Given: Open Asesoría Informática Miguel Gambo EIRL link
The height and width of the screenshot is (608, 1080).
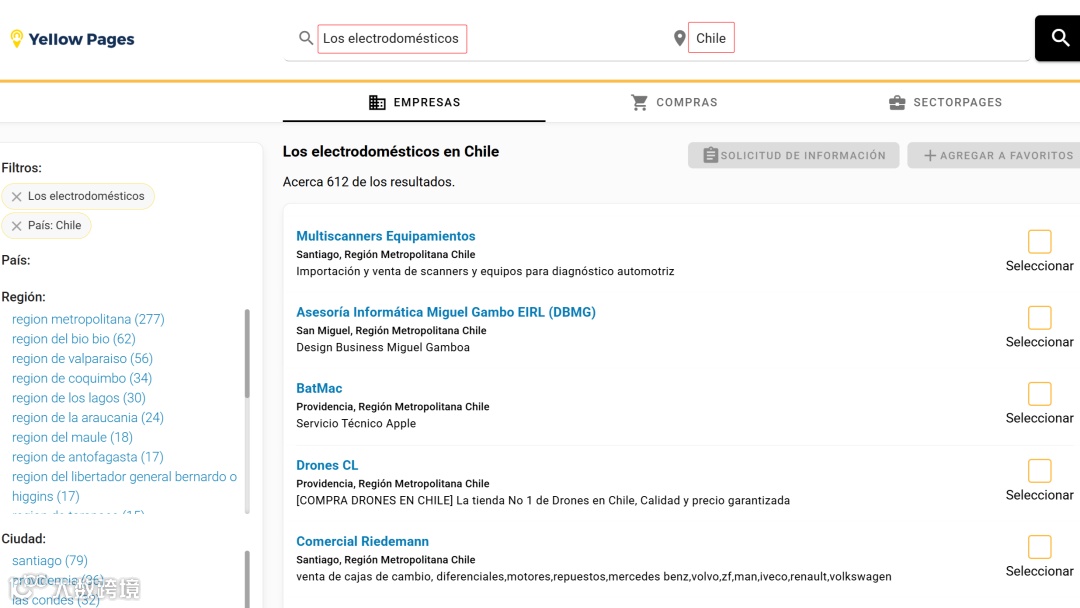Looking at the screenshot, I should (446, 312).
